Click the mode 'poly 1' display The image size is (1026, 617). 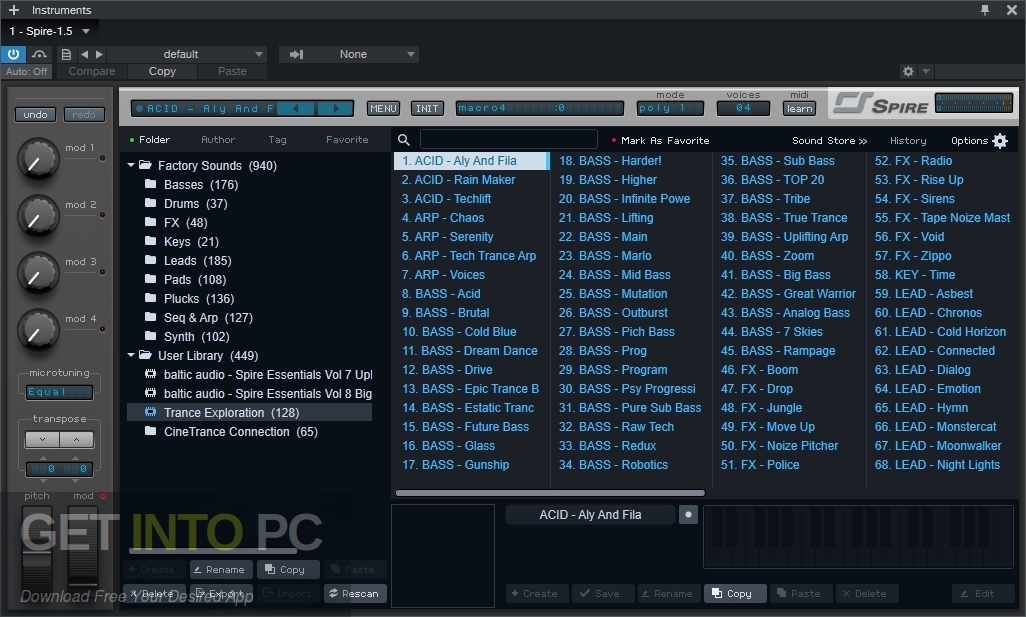[670, 108]
